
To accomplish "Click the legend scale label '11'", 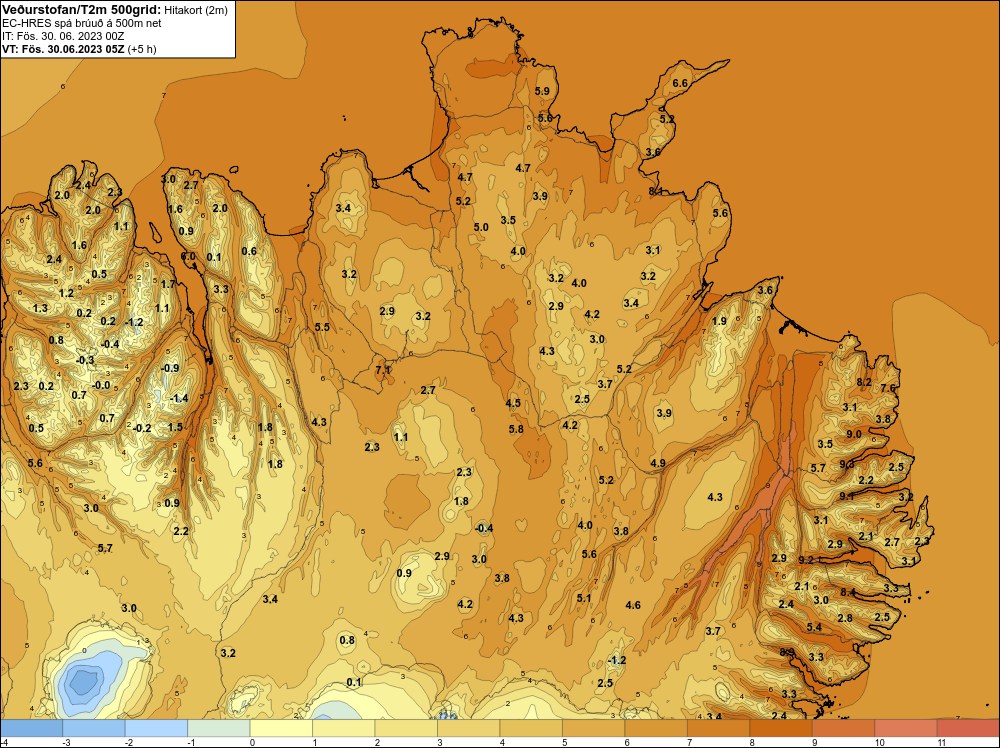I will (x=942, y=742).
